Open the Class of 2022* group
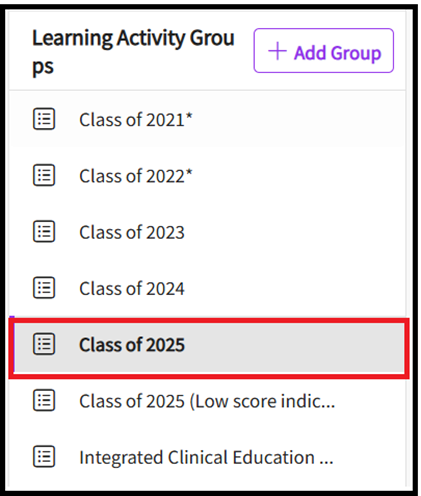The image size is (421, 496). (136, 176)
